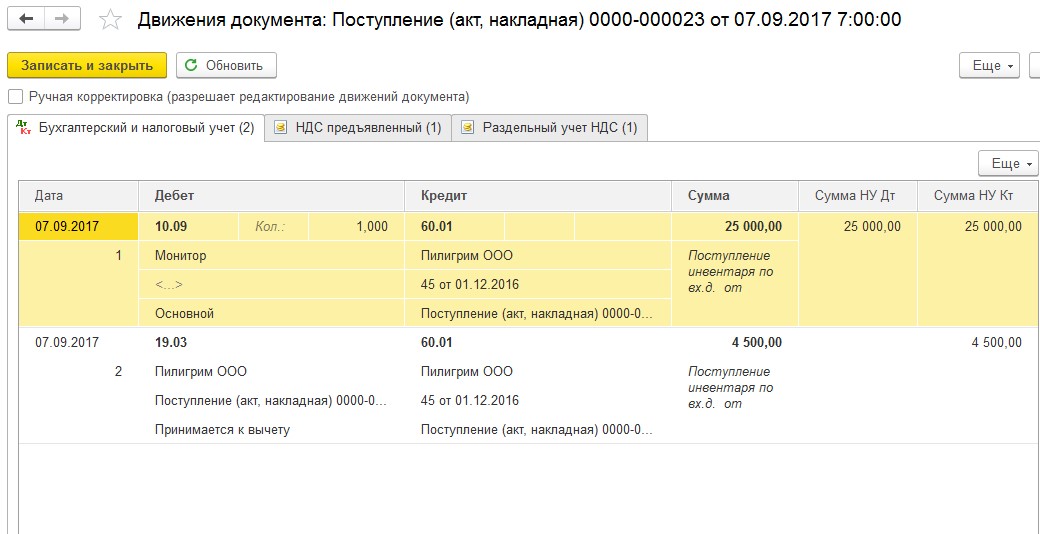
Task: Expand the Еще menu above the table
Action: click(x=1007, y=163)
